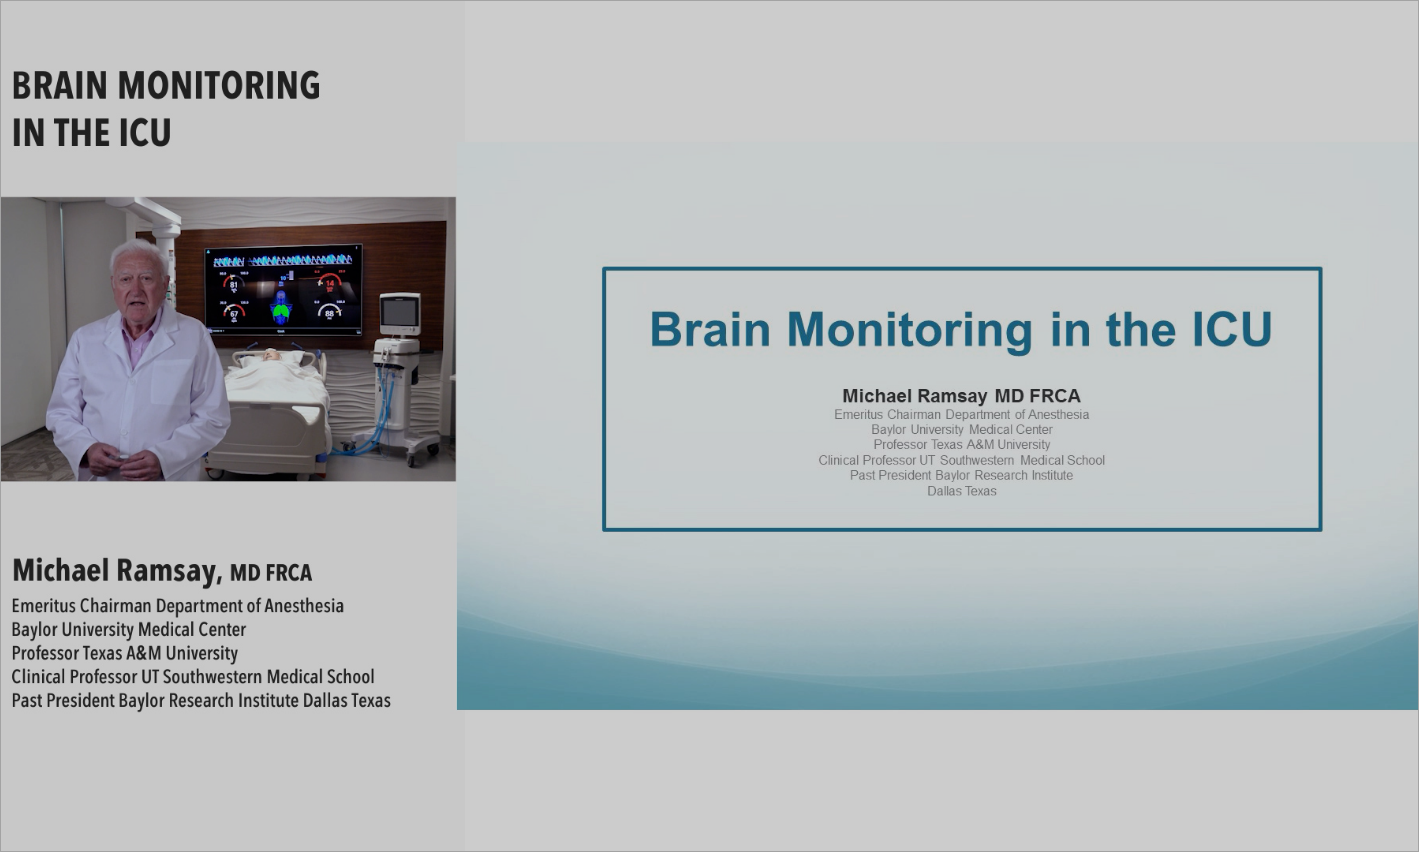Viewport: 1419px width, 852px height.
Task: Select the slide title Brain Monitoring in the ICU
Action: 962,328
